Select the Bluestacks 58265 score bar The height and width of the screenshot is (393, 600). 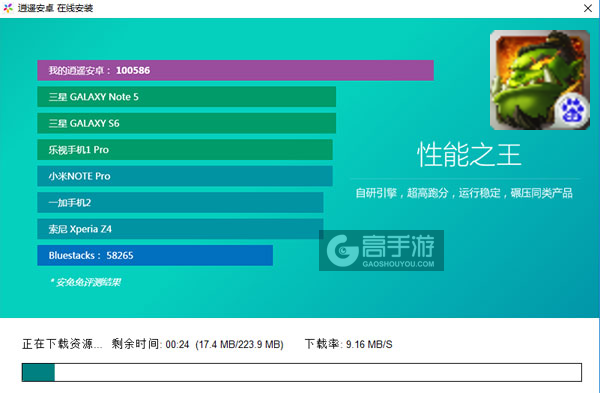point(155,255)
